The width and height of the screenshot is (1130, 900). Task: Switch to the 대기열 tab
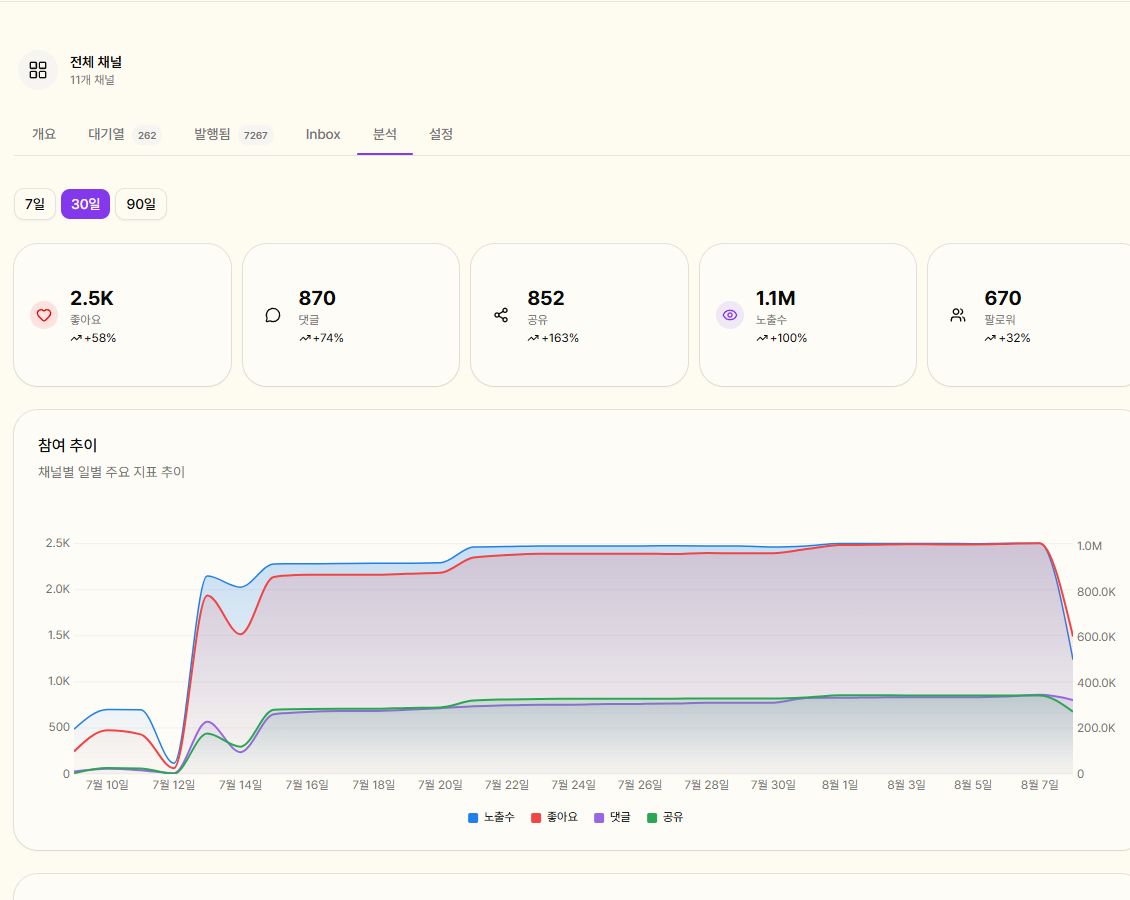point(123,134)
